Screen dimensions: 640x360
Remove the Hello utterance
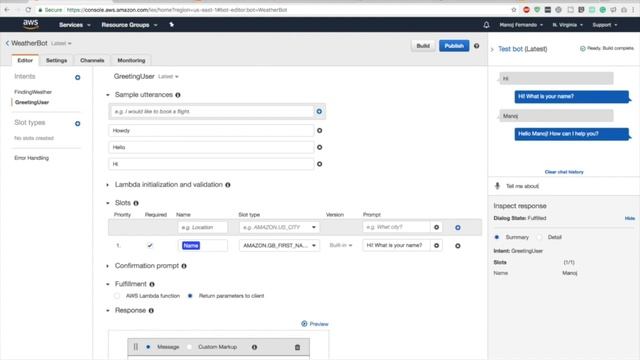point(320,147)
